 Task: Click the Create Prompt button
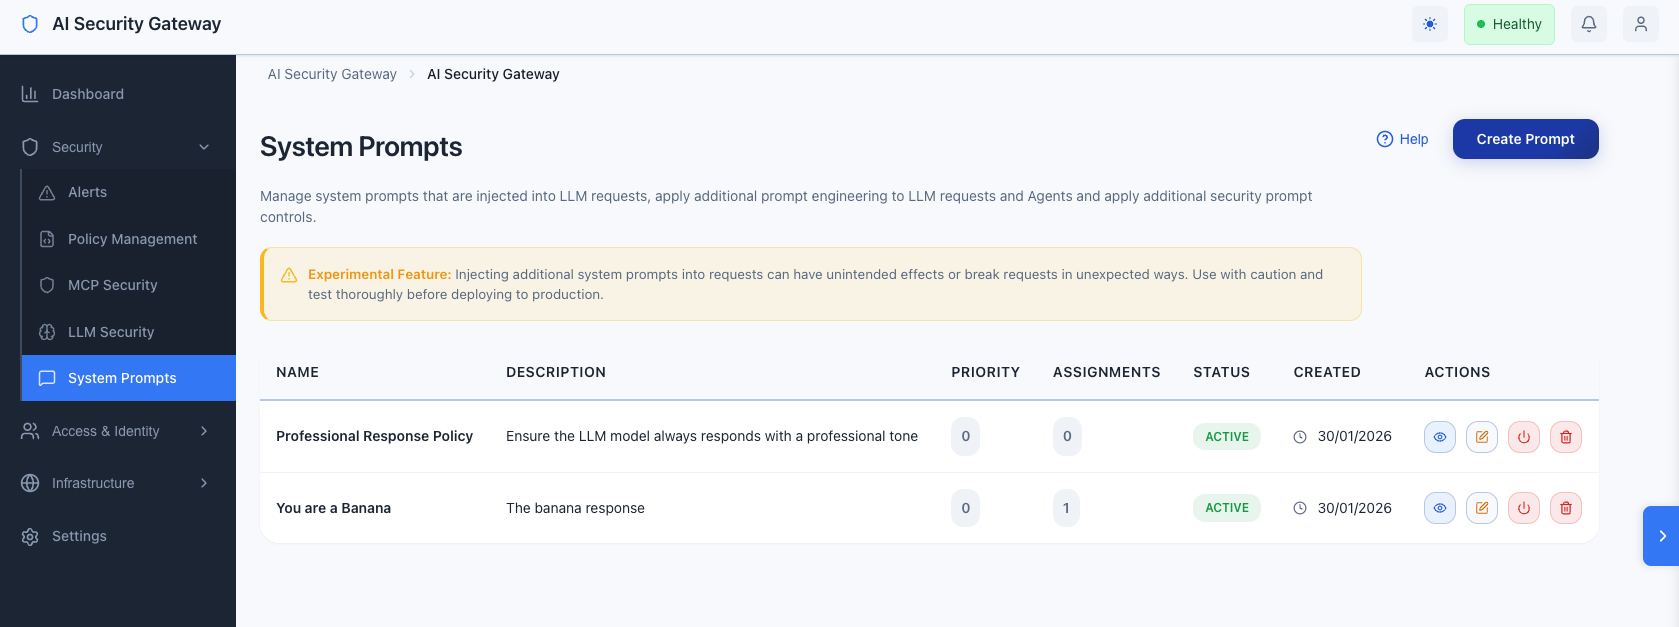coord(1525,139)
